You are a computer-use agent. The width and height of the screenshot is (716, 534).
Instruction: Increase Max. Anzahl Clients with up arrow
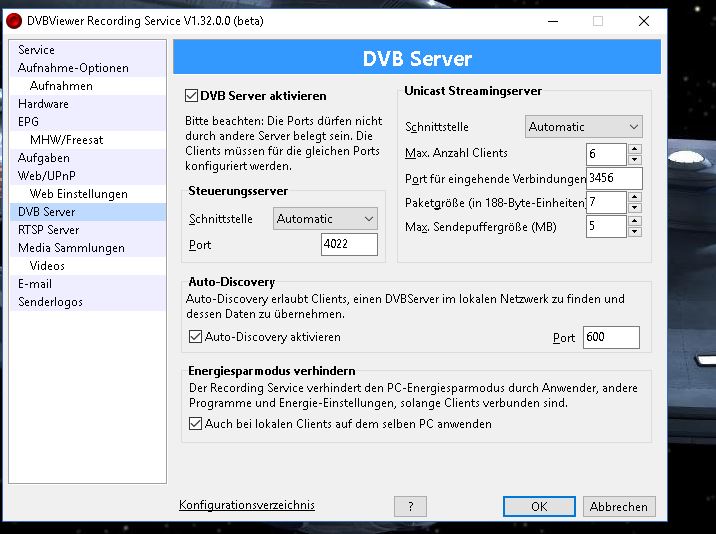635,149
